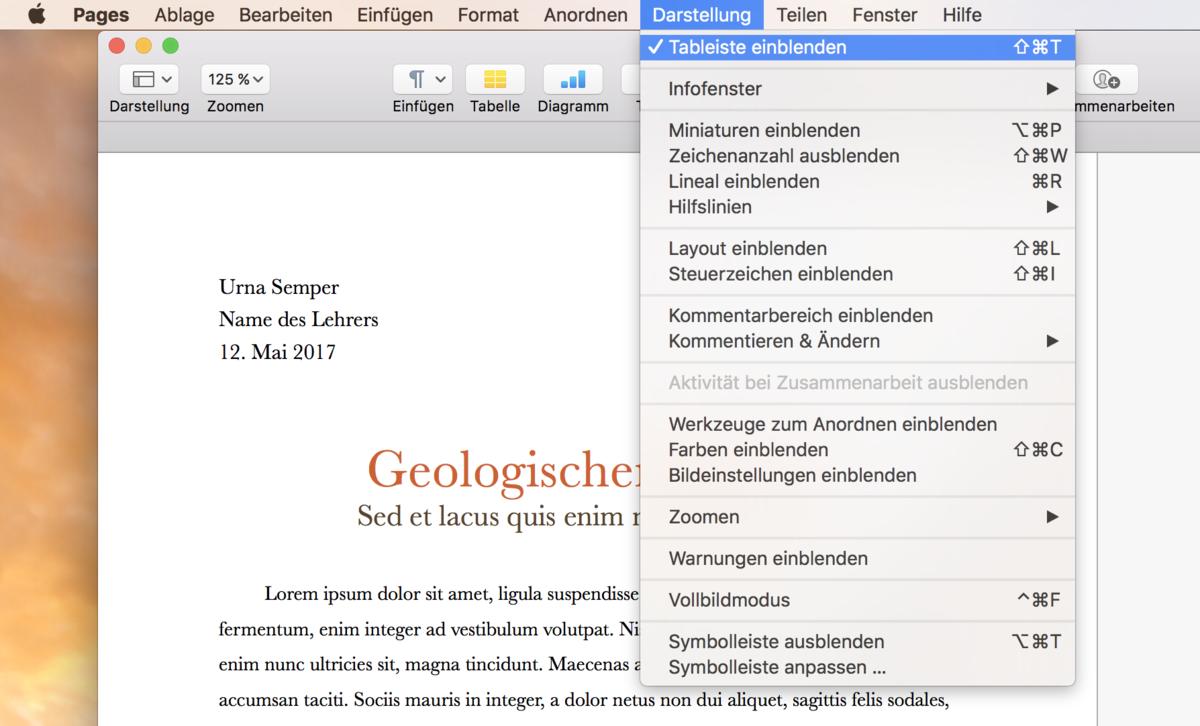Viewport: 1200px width, 726px height.
Task: Click the green fullscreen window button
Action: pyautogui.click(x=170, y=45)
